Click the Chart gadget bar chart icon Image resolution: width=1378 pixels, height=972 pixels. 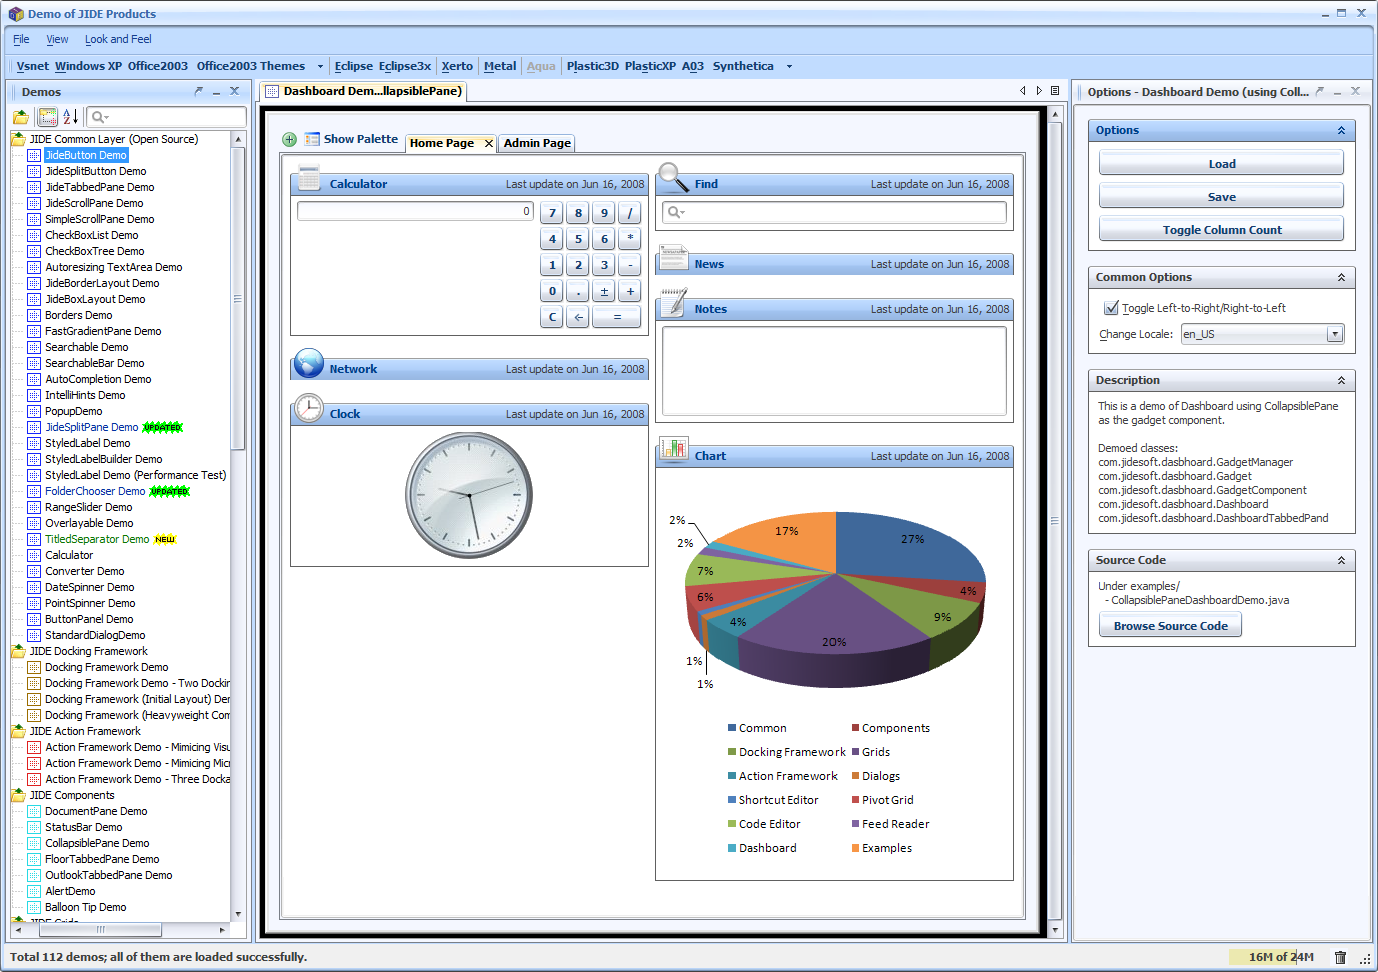674,448
